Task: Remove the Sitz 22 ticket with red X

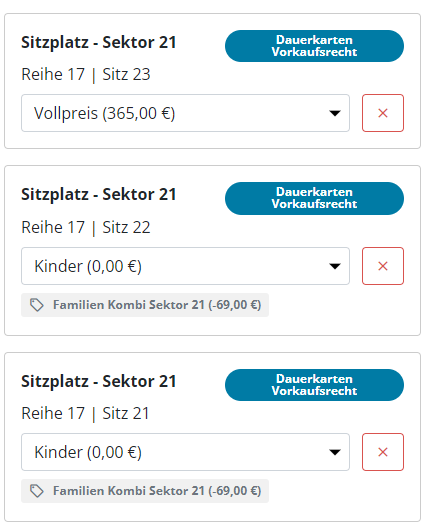Action: 382,266
